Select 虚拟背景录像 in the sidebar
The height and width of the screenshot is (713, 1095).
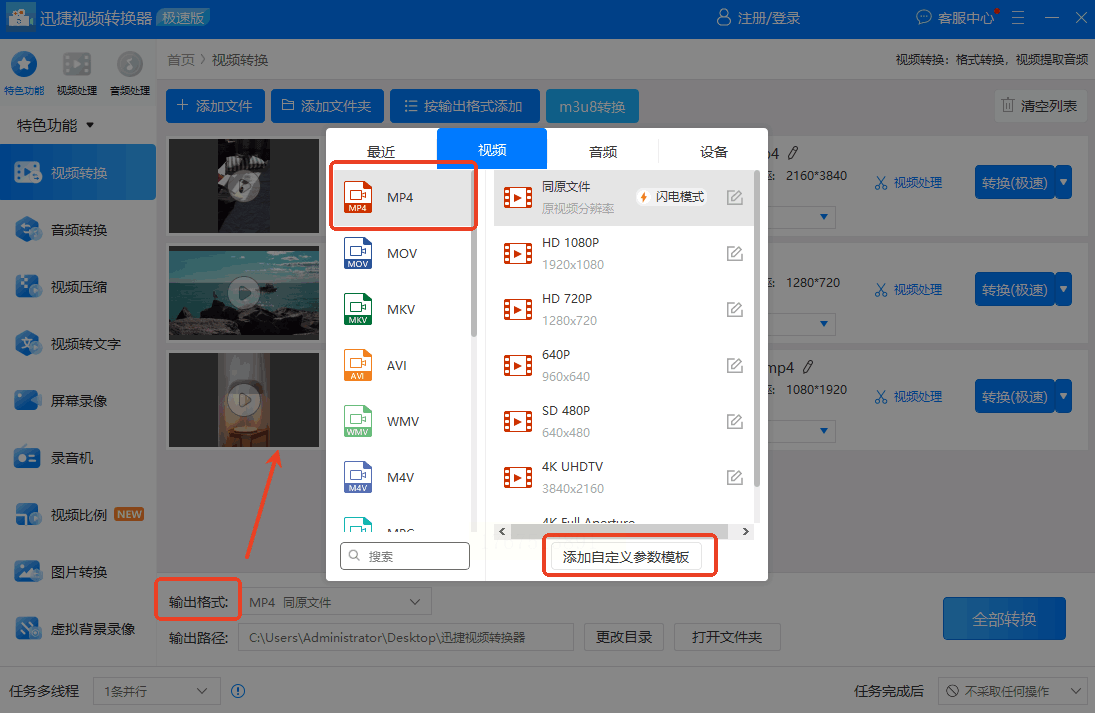tap(78, 629)
